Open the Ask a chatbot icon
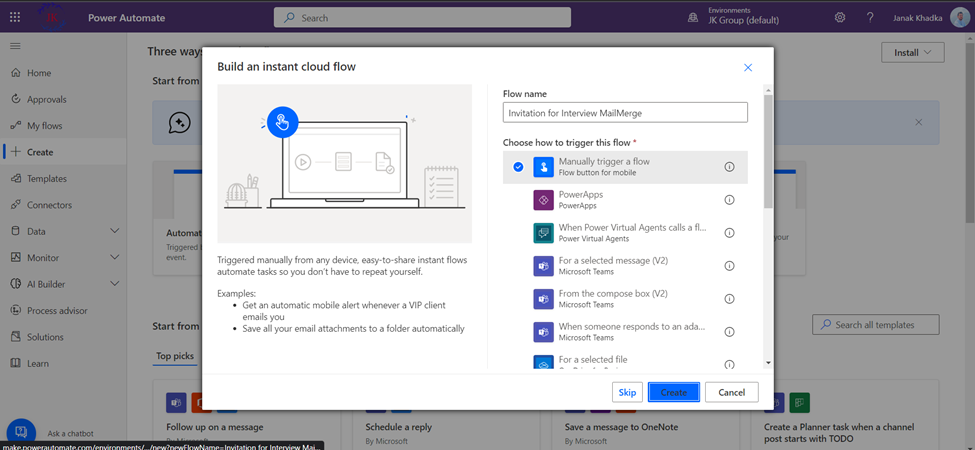 tap(21, 432)
